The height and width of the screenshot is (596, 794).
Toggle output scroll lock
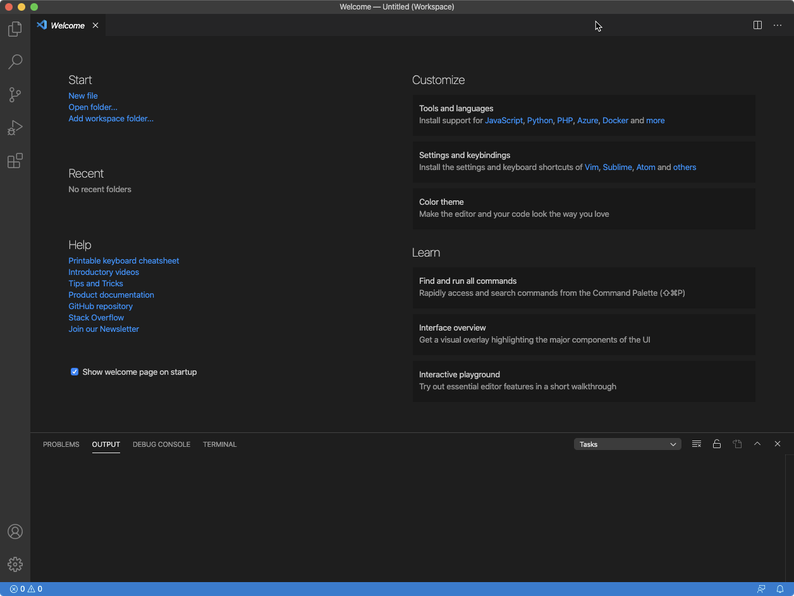click(716, 444)
